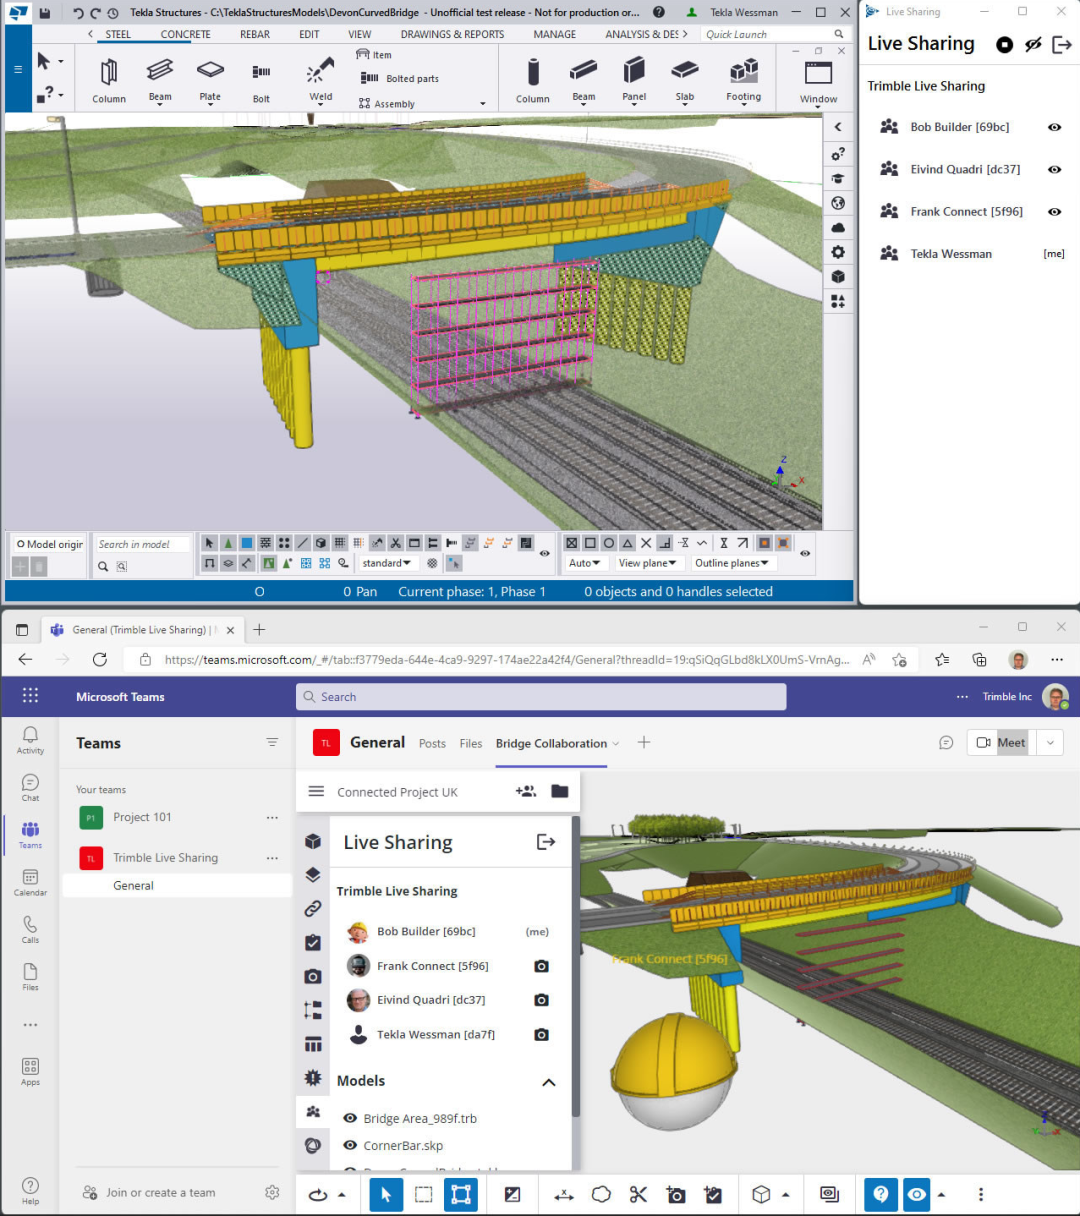This screenshot has width=1080, height=1216.
Task: Select the Weld tool icon
Action: (x=320, y=79)
